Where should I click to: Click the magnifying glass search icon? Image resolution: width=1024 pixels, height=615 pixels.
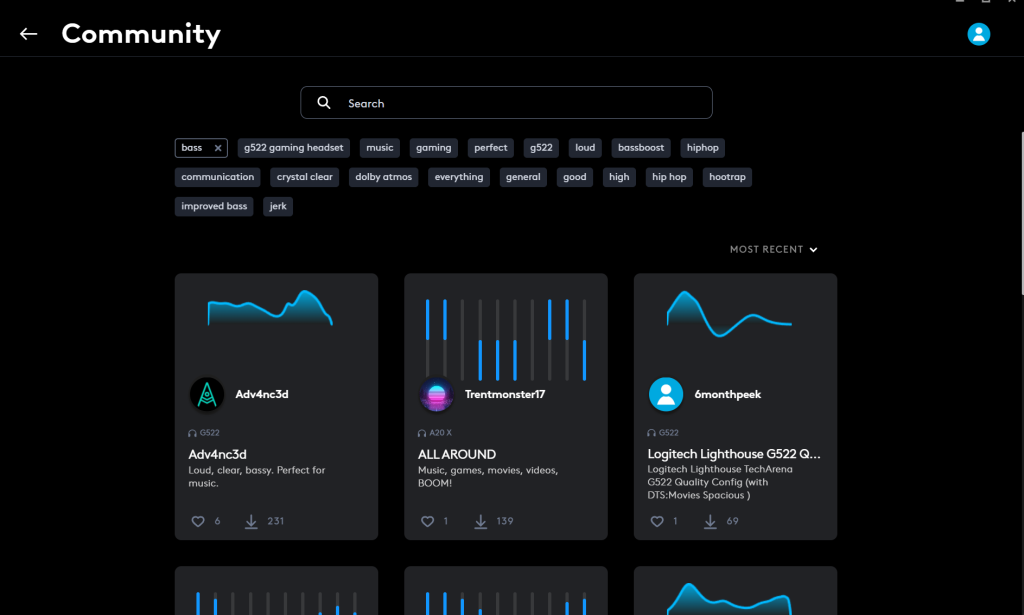(x=324, y=103)
